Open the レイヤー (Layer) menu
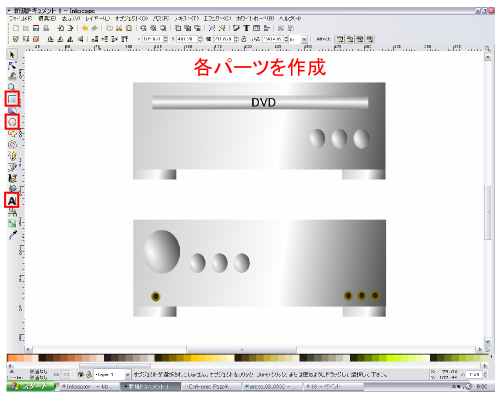 tap(98, 18)
